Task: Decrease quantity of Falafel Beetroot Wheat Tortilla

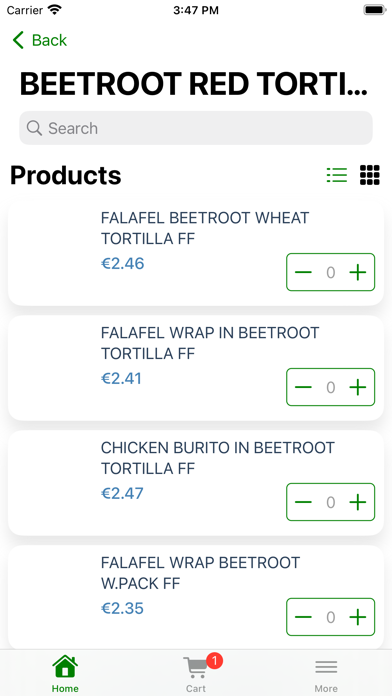Action: (x=303, y=272)
